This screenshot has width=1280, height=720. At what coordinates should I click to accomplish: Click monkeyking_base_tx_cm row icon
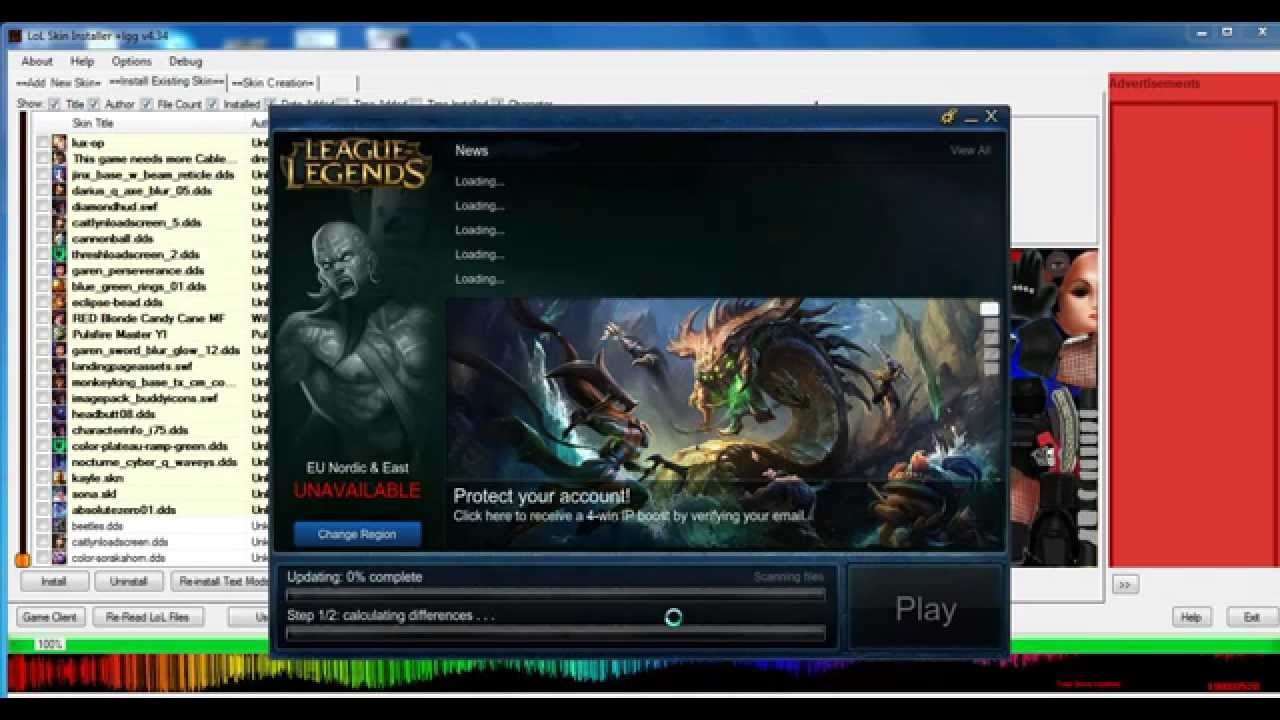coord(59,383)
